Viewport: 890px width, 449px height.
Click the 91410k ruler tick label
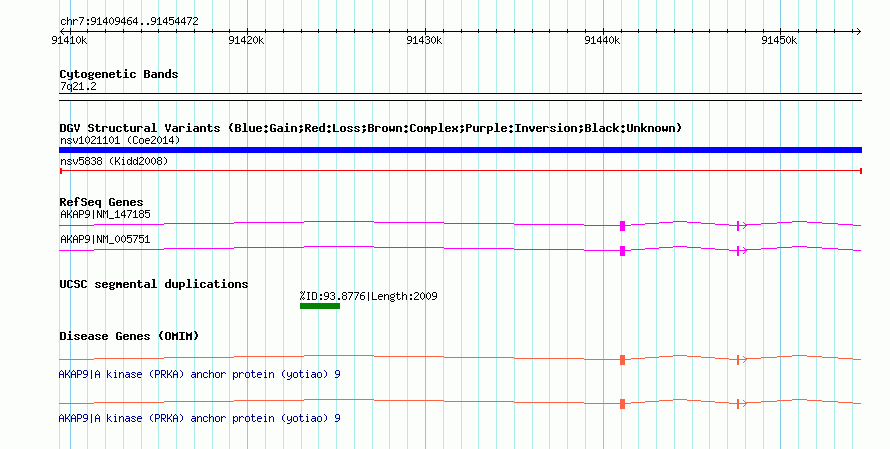pos(69,40)
